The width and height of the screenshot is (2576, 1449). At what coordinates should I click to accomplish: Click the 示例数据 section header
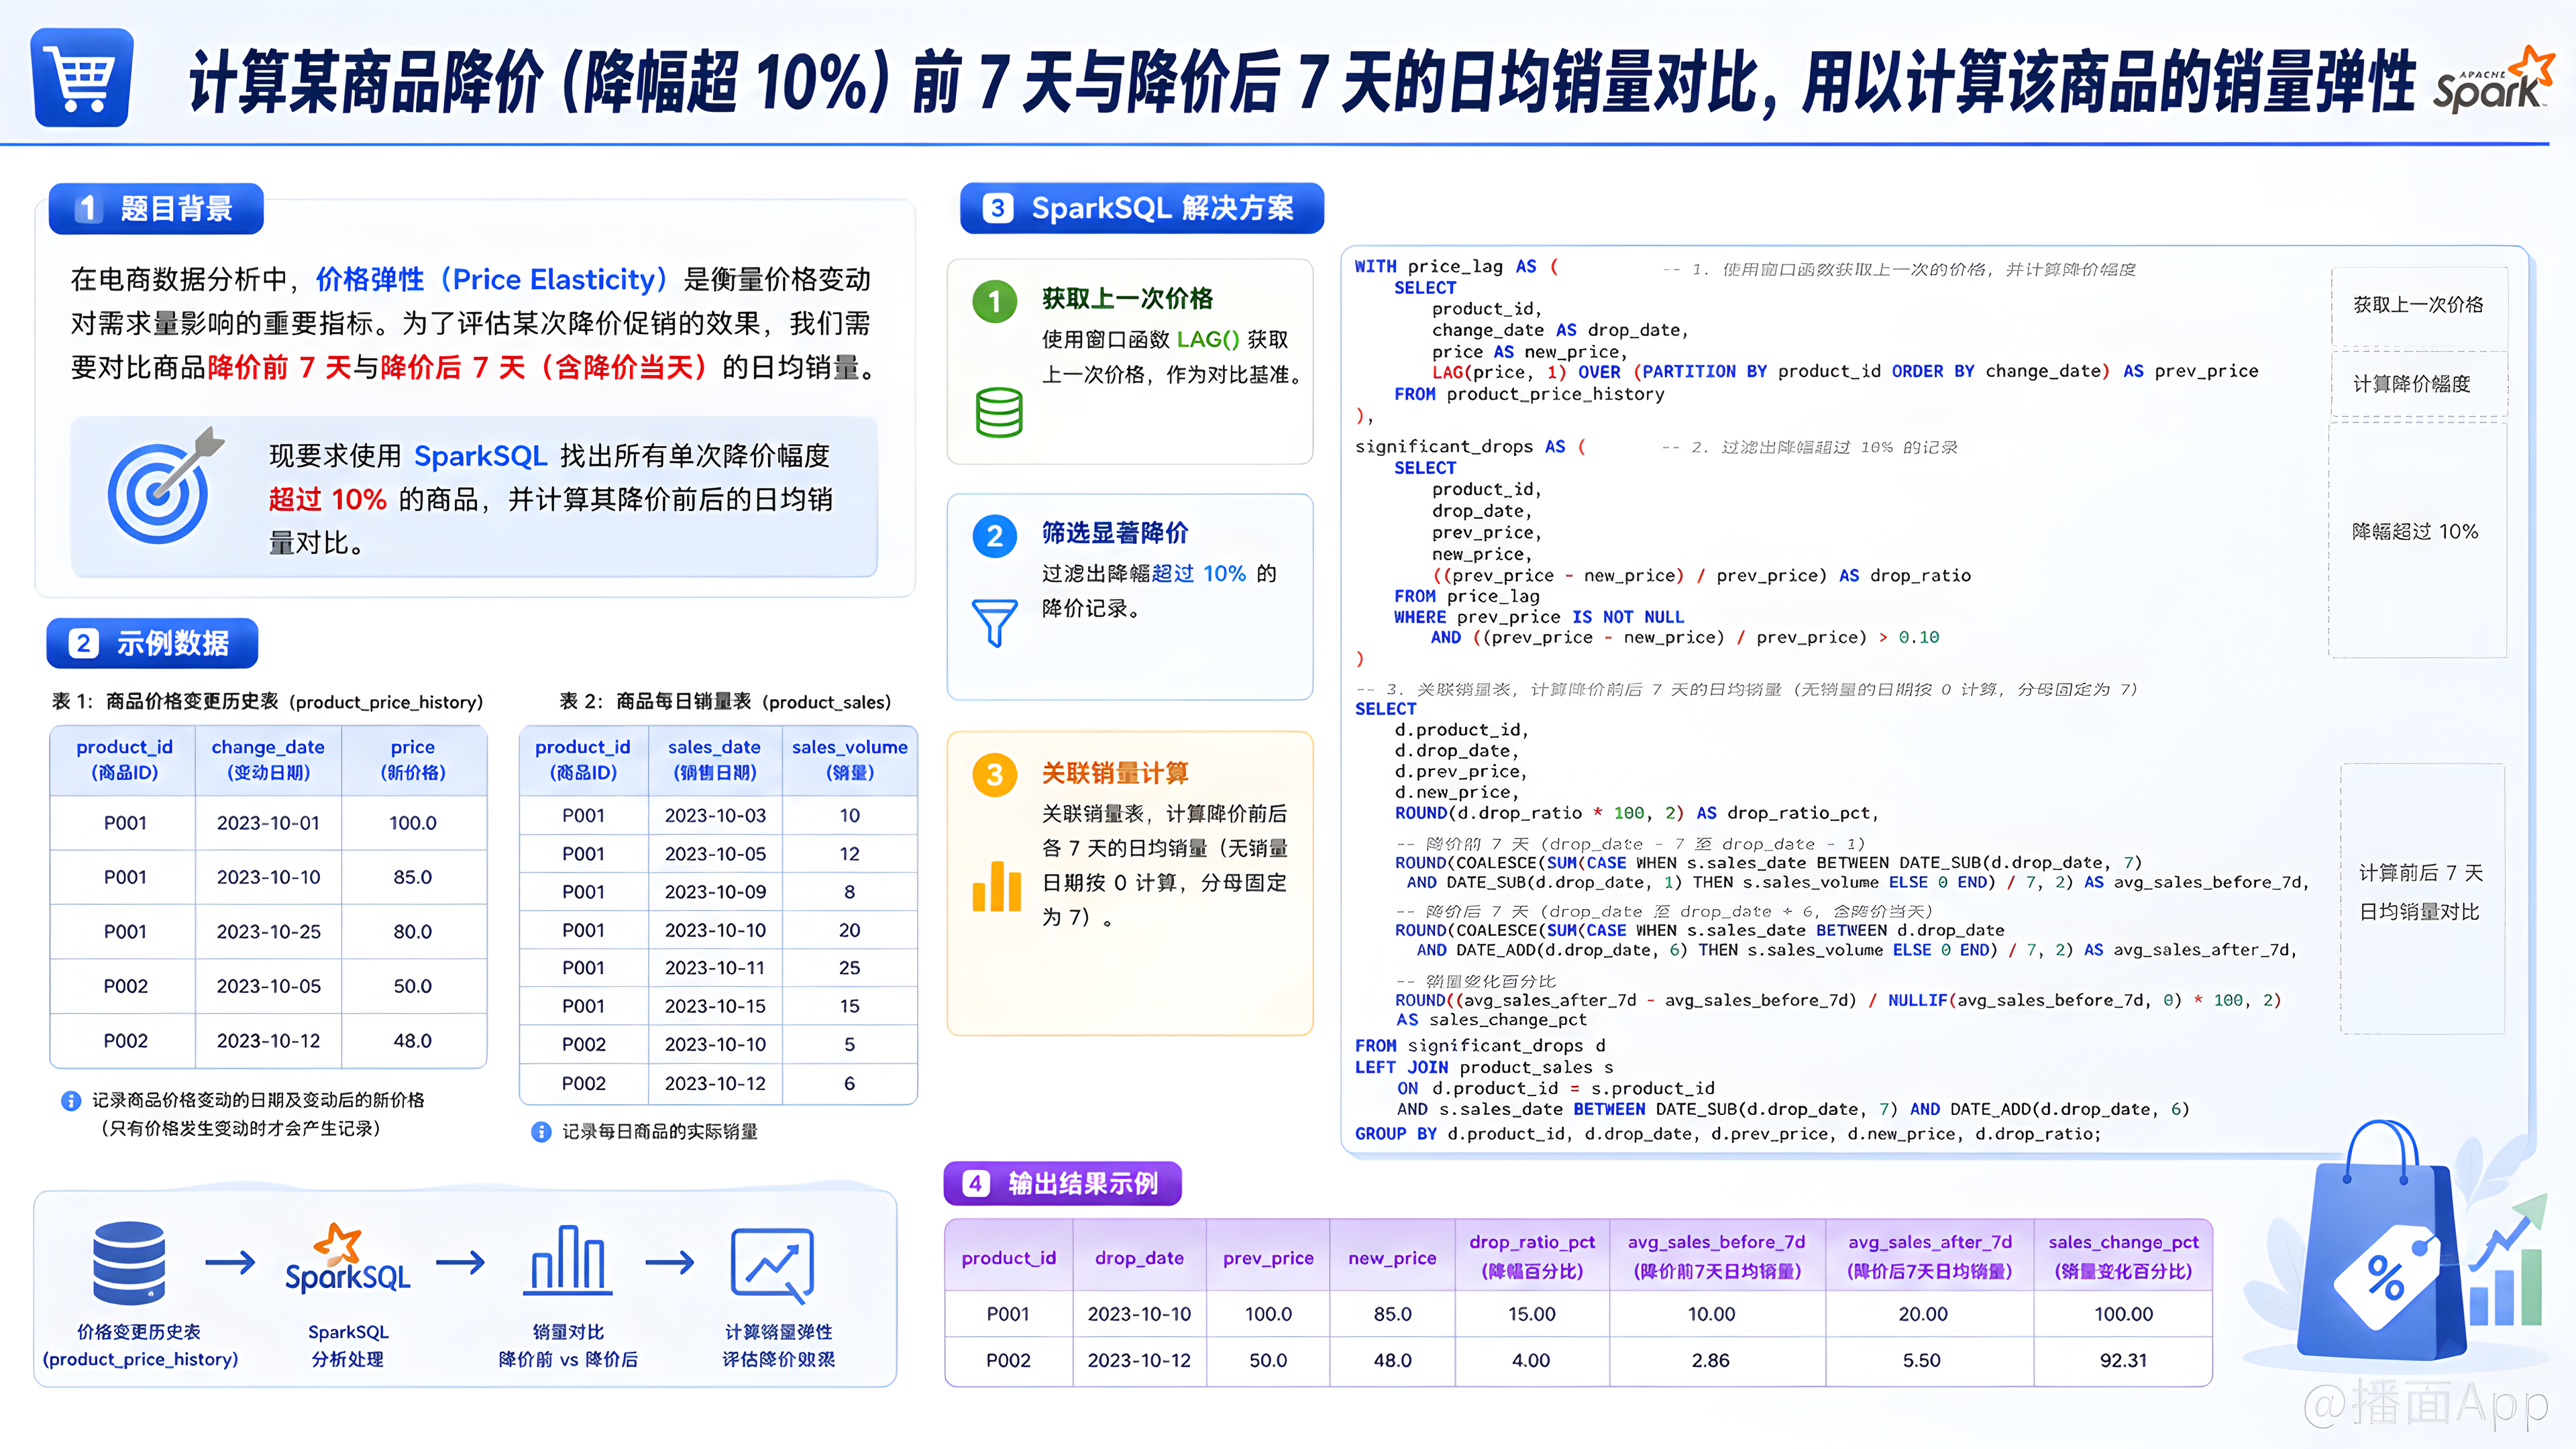tap(152, 643)
